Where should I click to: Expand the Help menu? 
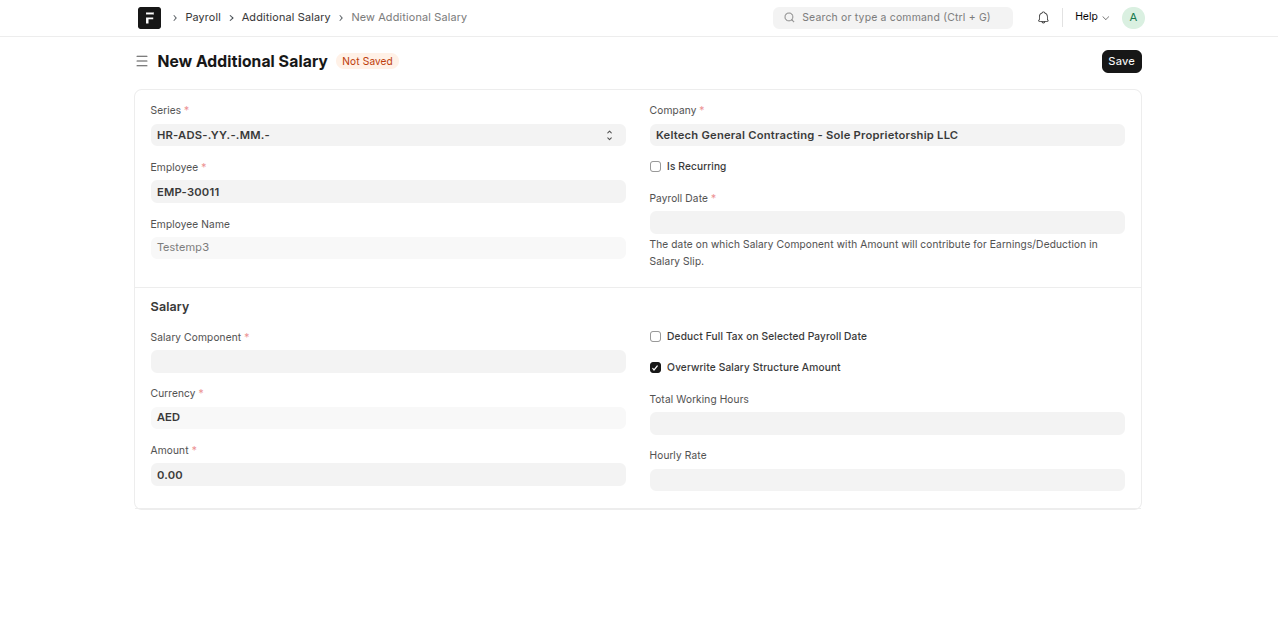[1091, 17]
